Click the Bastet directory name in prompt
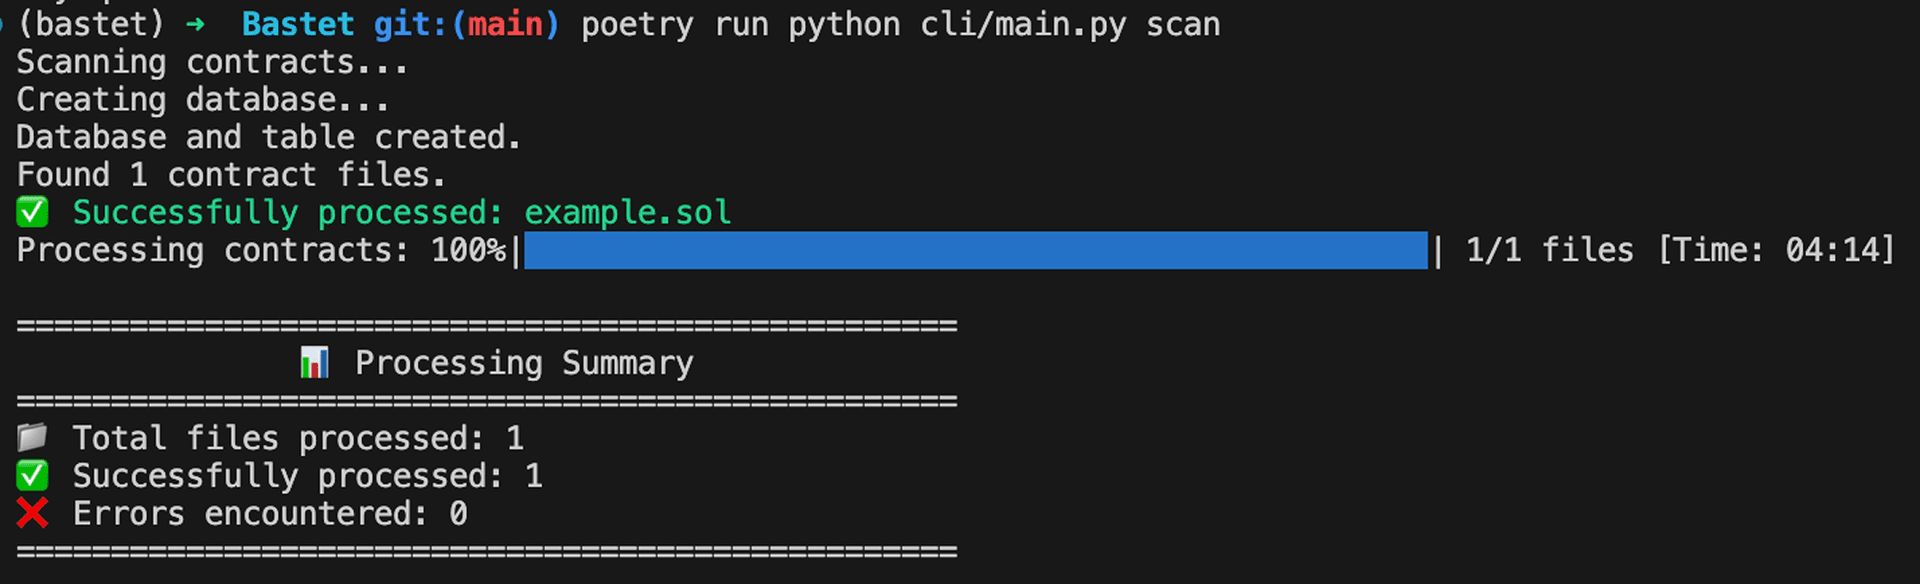The height and width of the screenshot is (584, 1920). (x=298, y=24)
